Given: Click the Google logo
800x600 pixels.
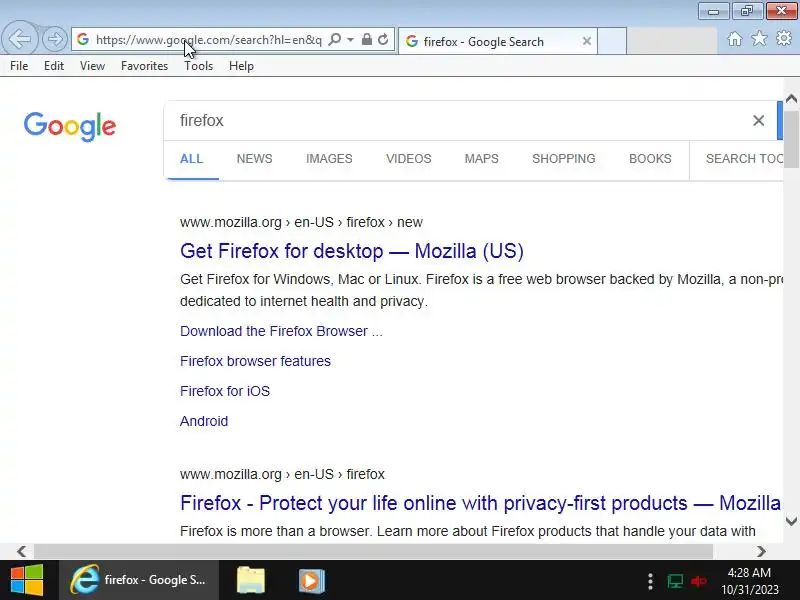Looking at the screenshot, I should [x=70, y=126].
